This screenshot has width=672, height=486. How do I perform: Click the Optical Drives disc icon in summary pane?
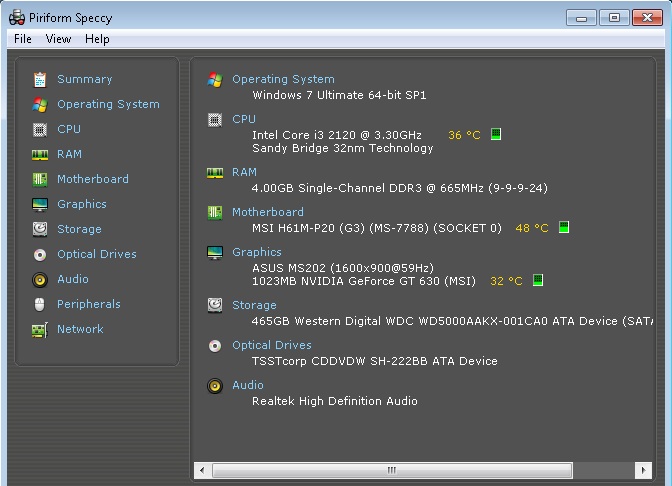coord(215,345)
